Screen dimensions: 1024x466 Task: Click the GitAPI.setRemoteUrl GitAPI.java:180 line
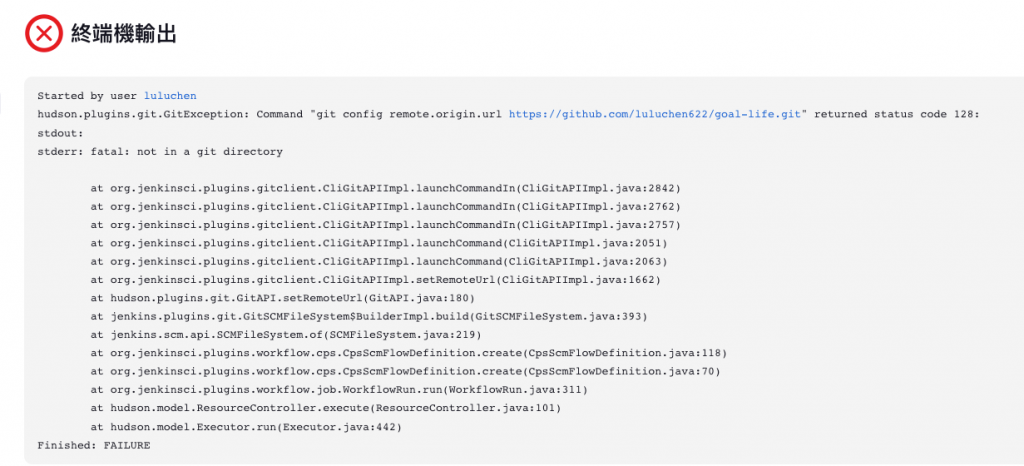[282, 298]
